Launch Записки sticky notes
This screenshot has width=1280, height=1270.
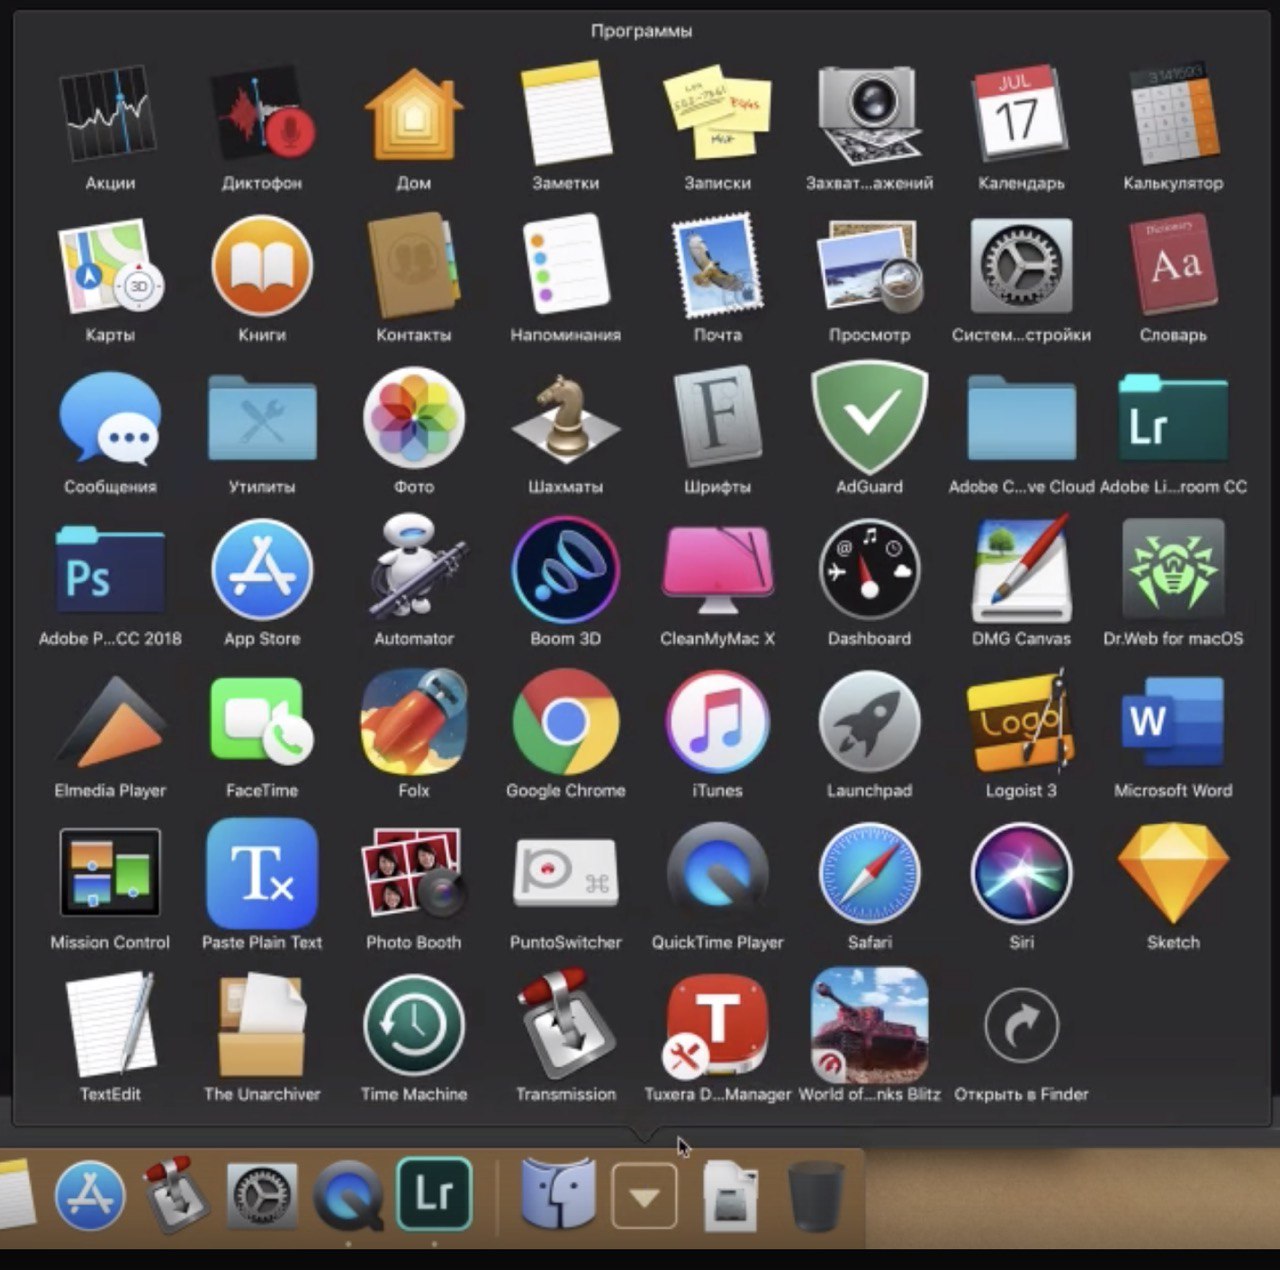(x=718, y=114)
